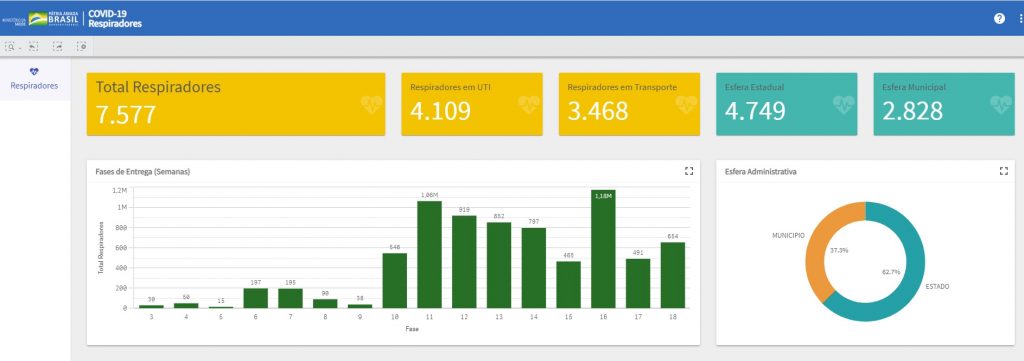Viewport: 1024px width, 361px height.
Task: Click the 4.749 Estadual value
Action: [x=755, y=112]
